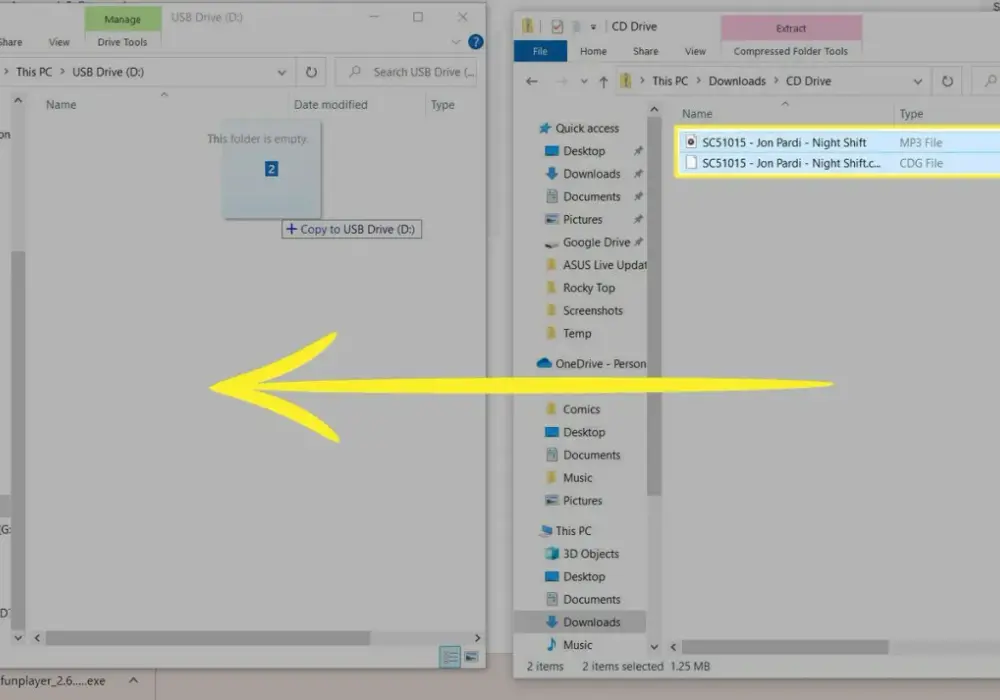Open the Music folder under OneDrive
This screenshot has width=1000, height=700.
click(577, 478)
